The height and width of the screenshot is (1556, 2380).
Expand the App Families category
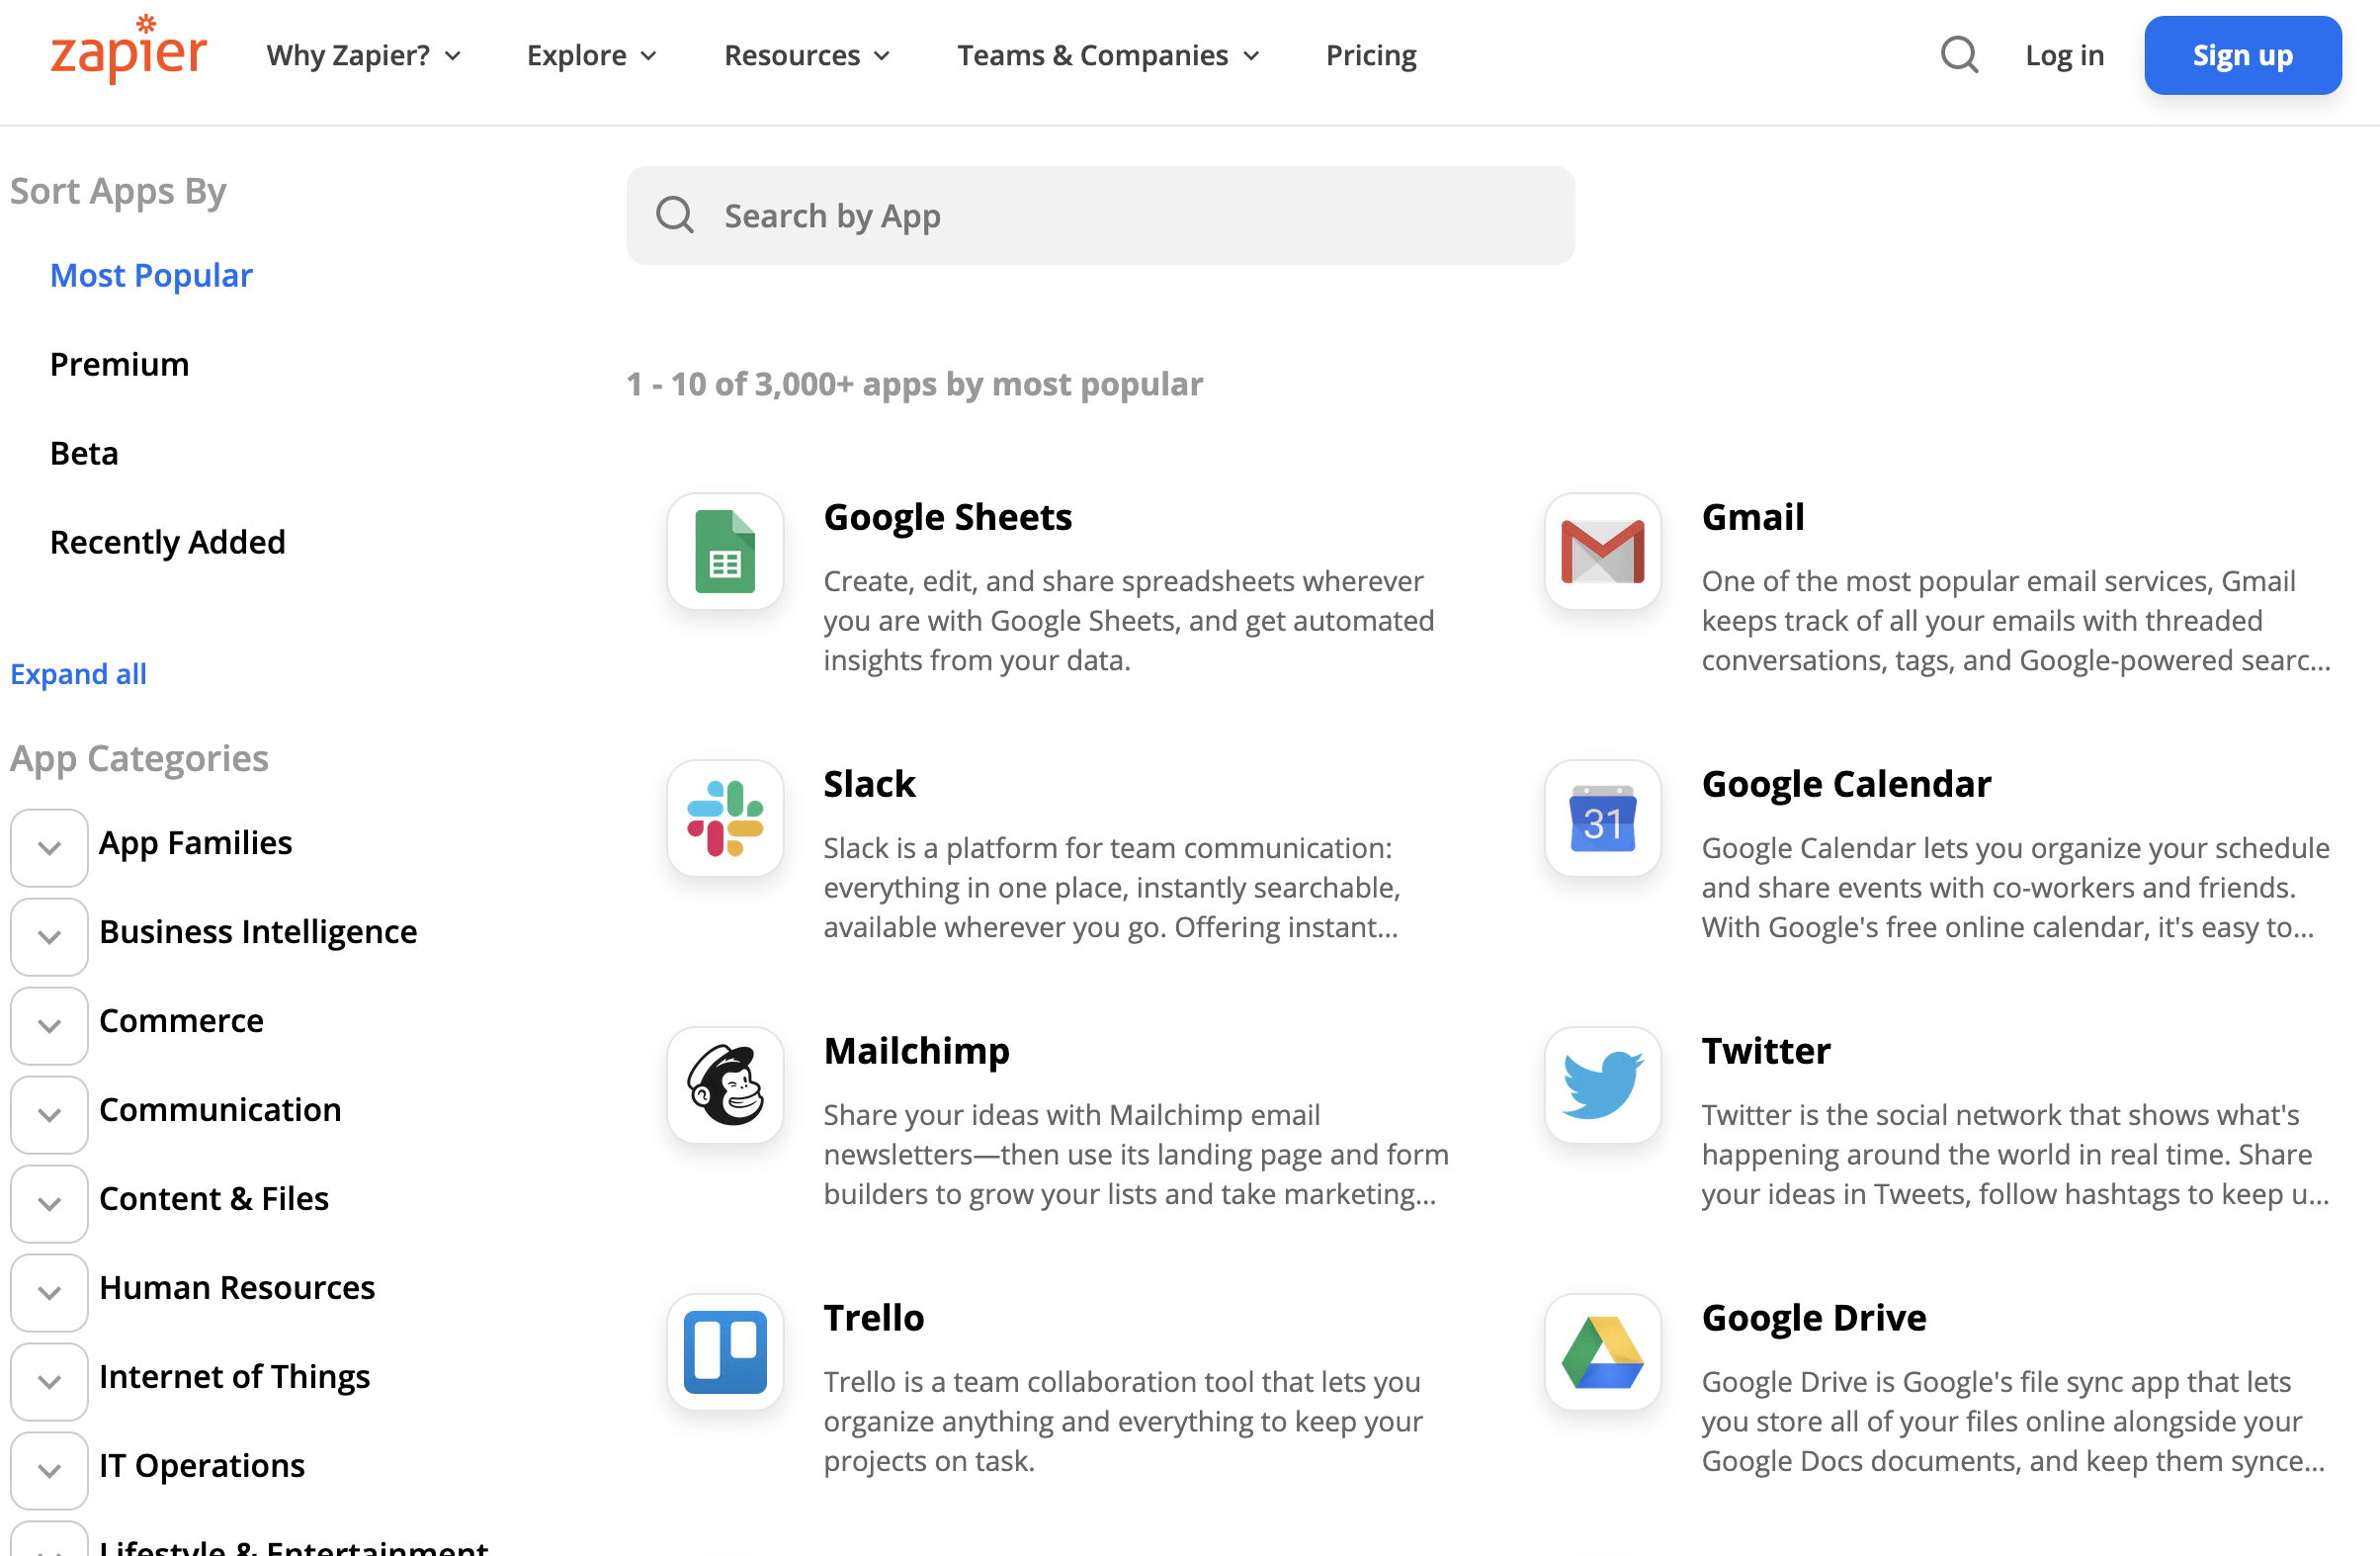pos(49,848)
